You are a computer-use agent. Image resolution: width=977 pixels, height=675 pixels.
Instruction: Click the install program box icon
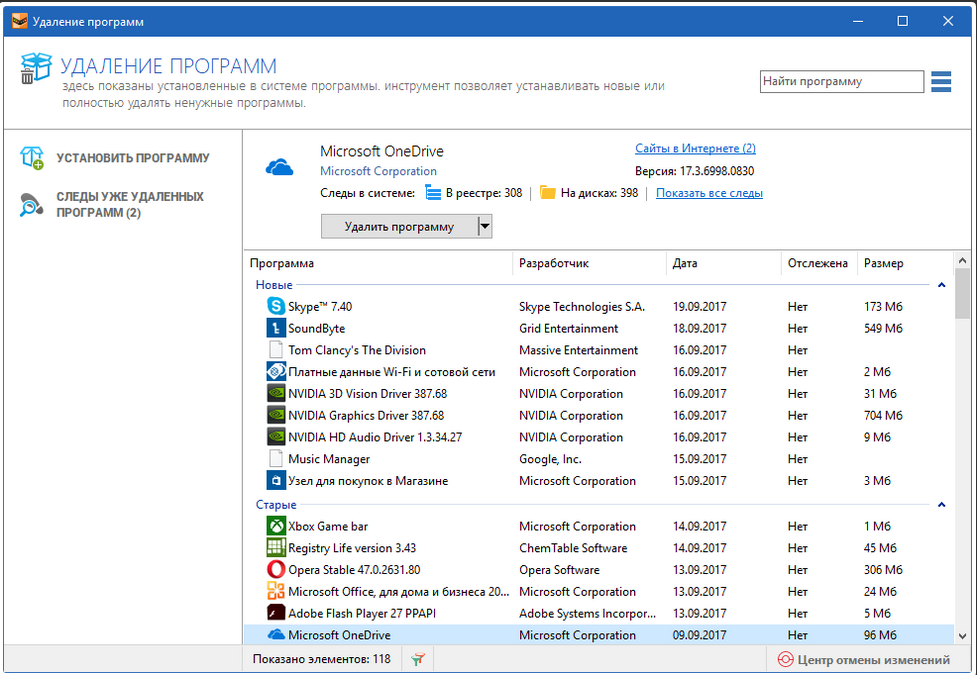click(x=32, y=158)
